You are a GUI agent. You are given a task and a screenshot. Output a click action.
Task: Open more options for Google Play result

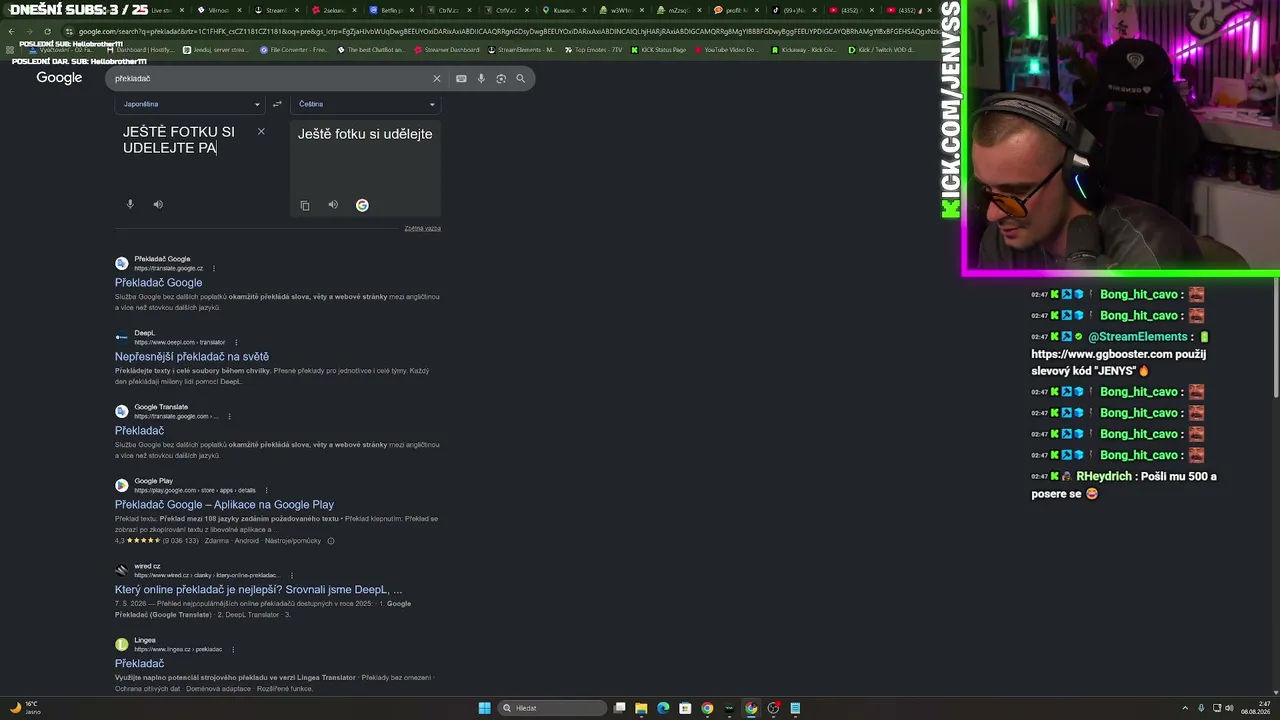click(266, 490)
